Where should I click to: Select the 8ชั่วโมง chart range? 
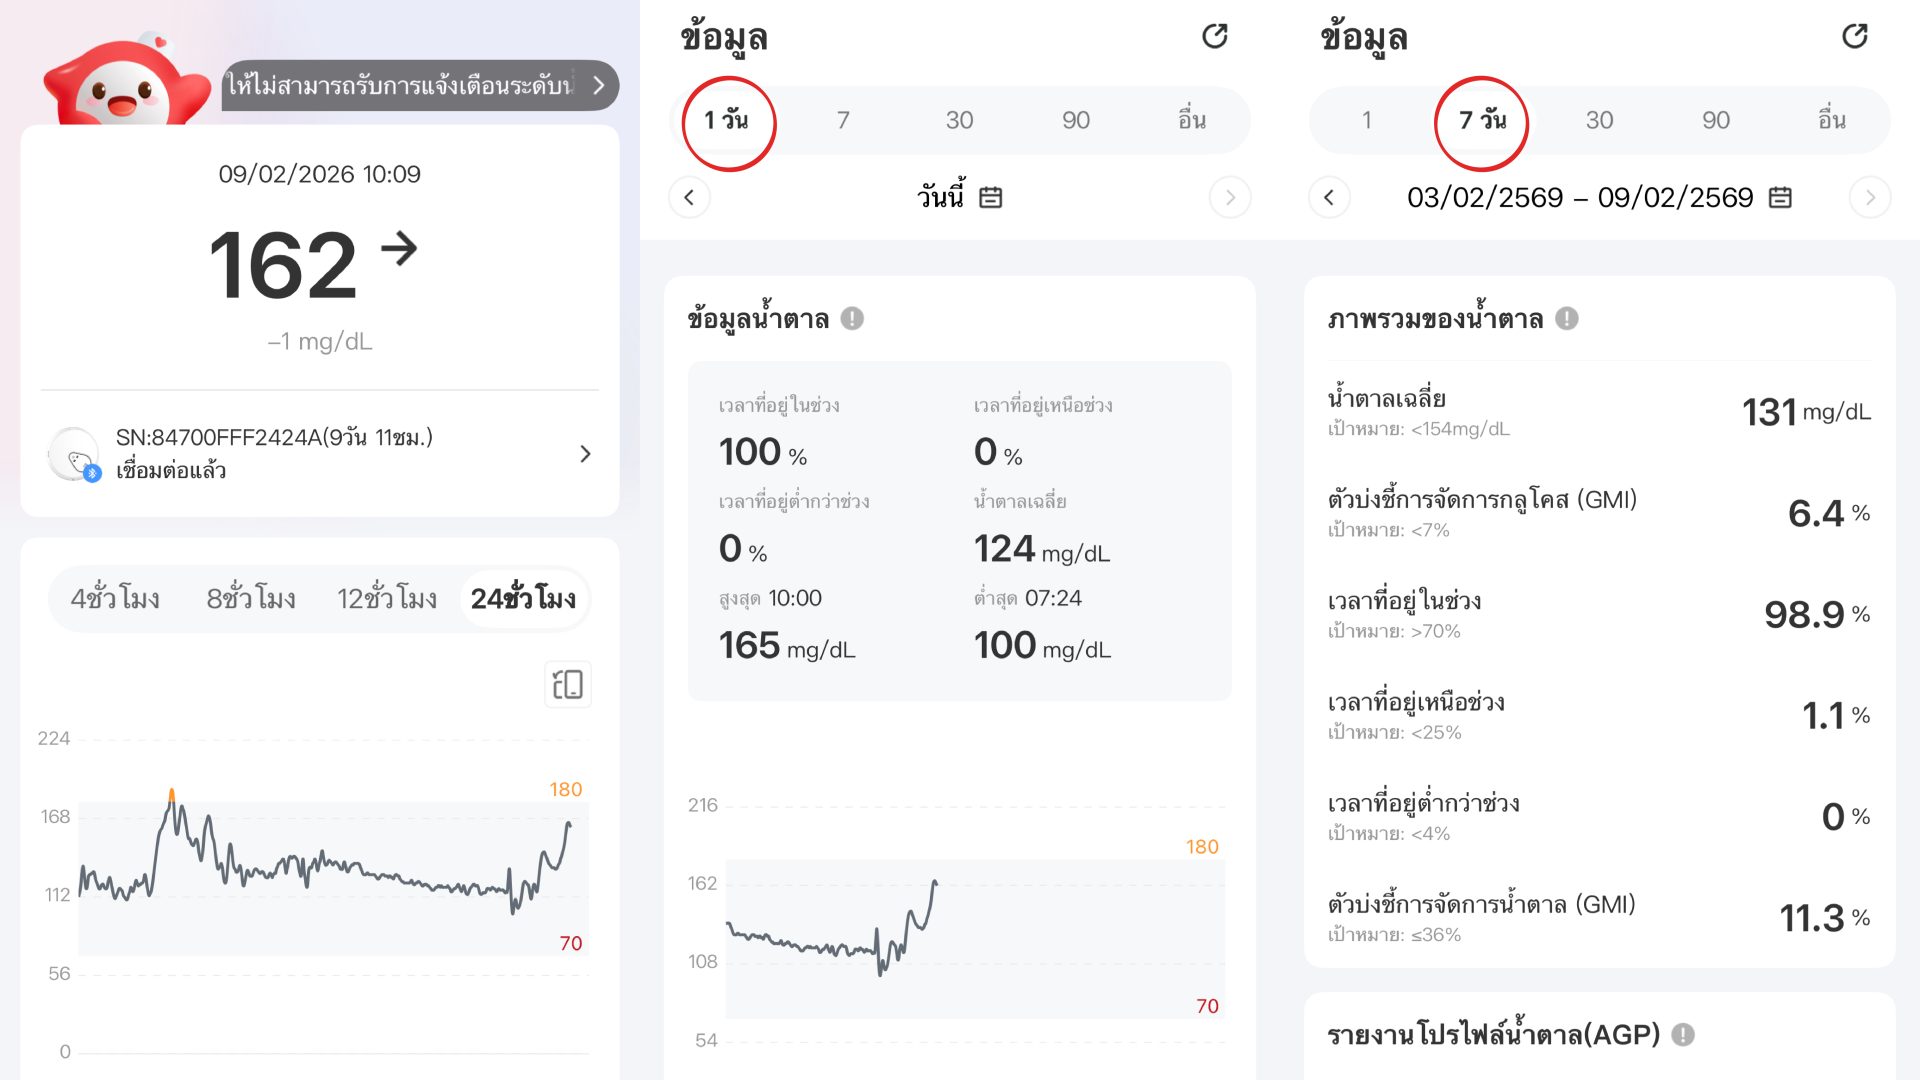coord(251,599)
